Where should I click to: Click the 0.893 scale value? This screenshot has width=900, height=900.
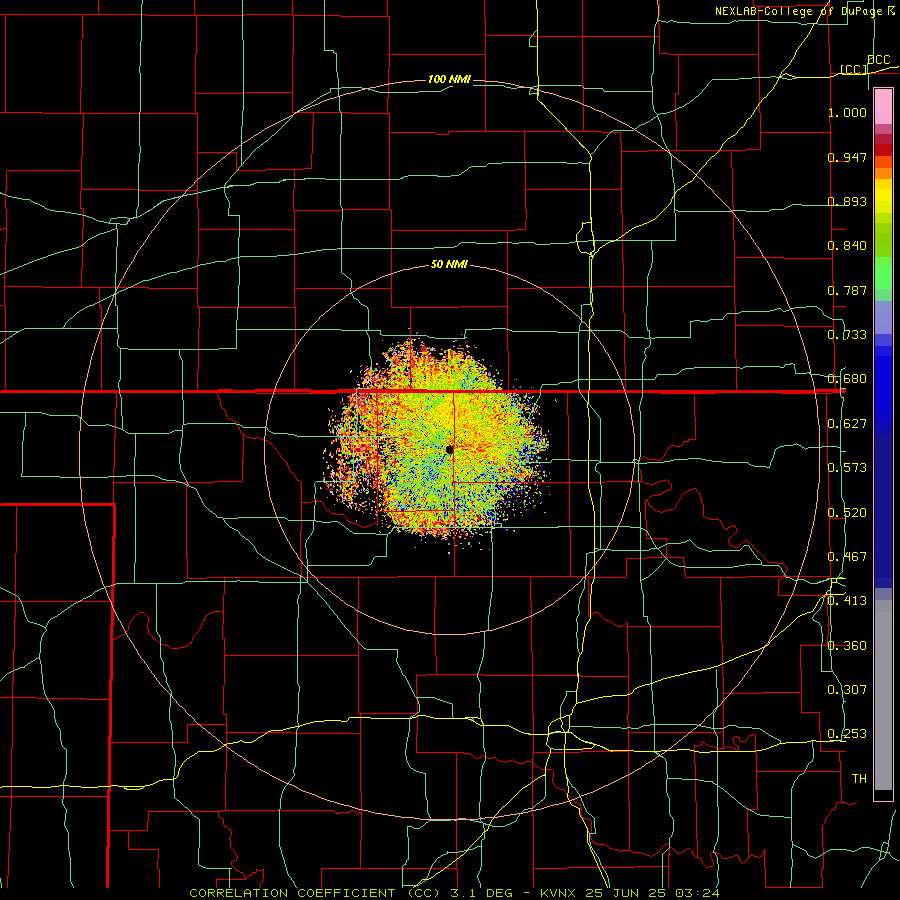(x=847, y=201)
